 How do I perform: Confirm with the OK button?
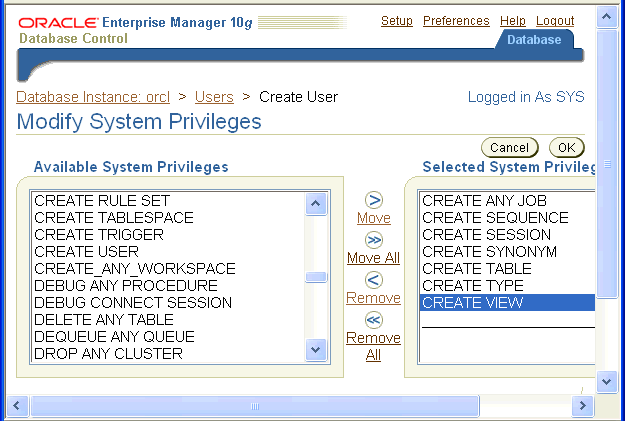click(566, 148)
